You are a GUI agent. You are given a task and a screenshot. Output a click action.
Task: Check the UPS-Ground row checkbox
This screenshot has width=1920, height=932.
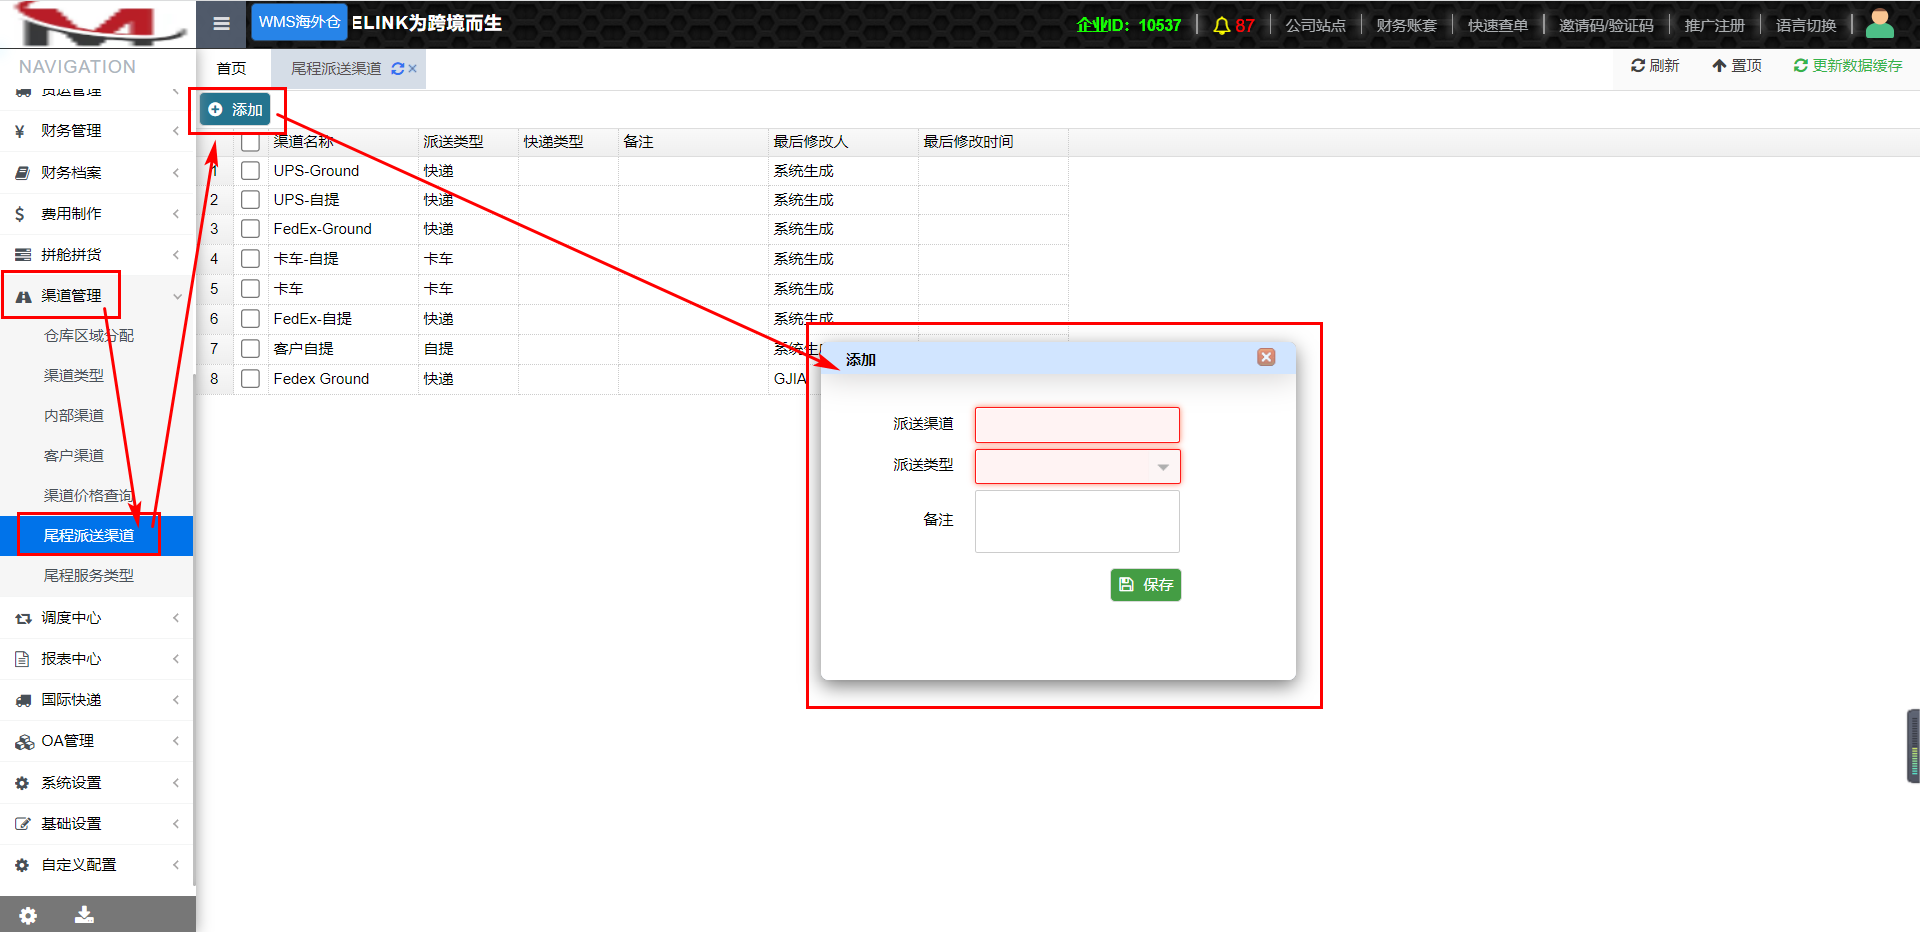point(250,171)
